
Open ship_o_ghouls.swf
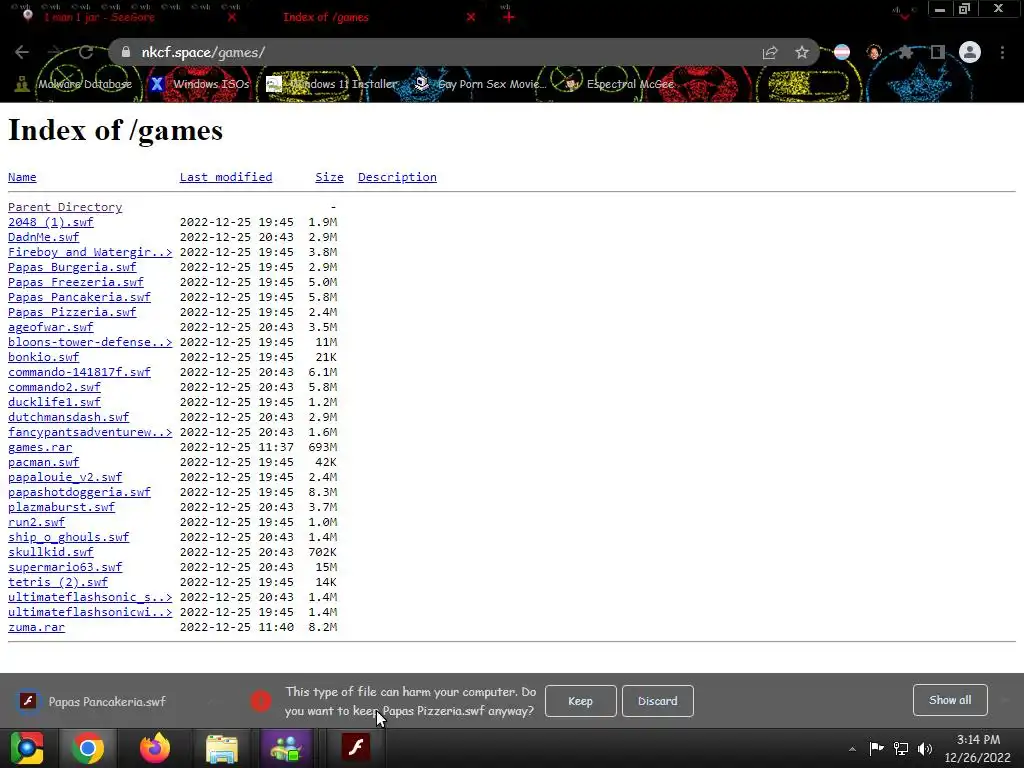(69, 537)
